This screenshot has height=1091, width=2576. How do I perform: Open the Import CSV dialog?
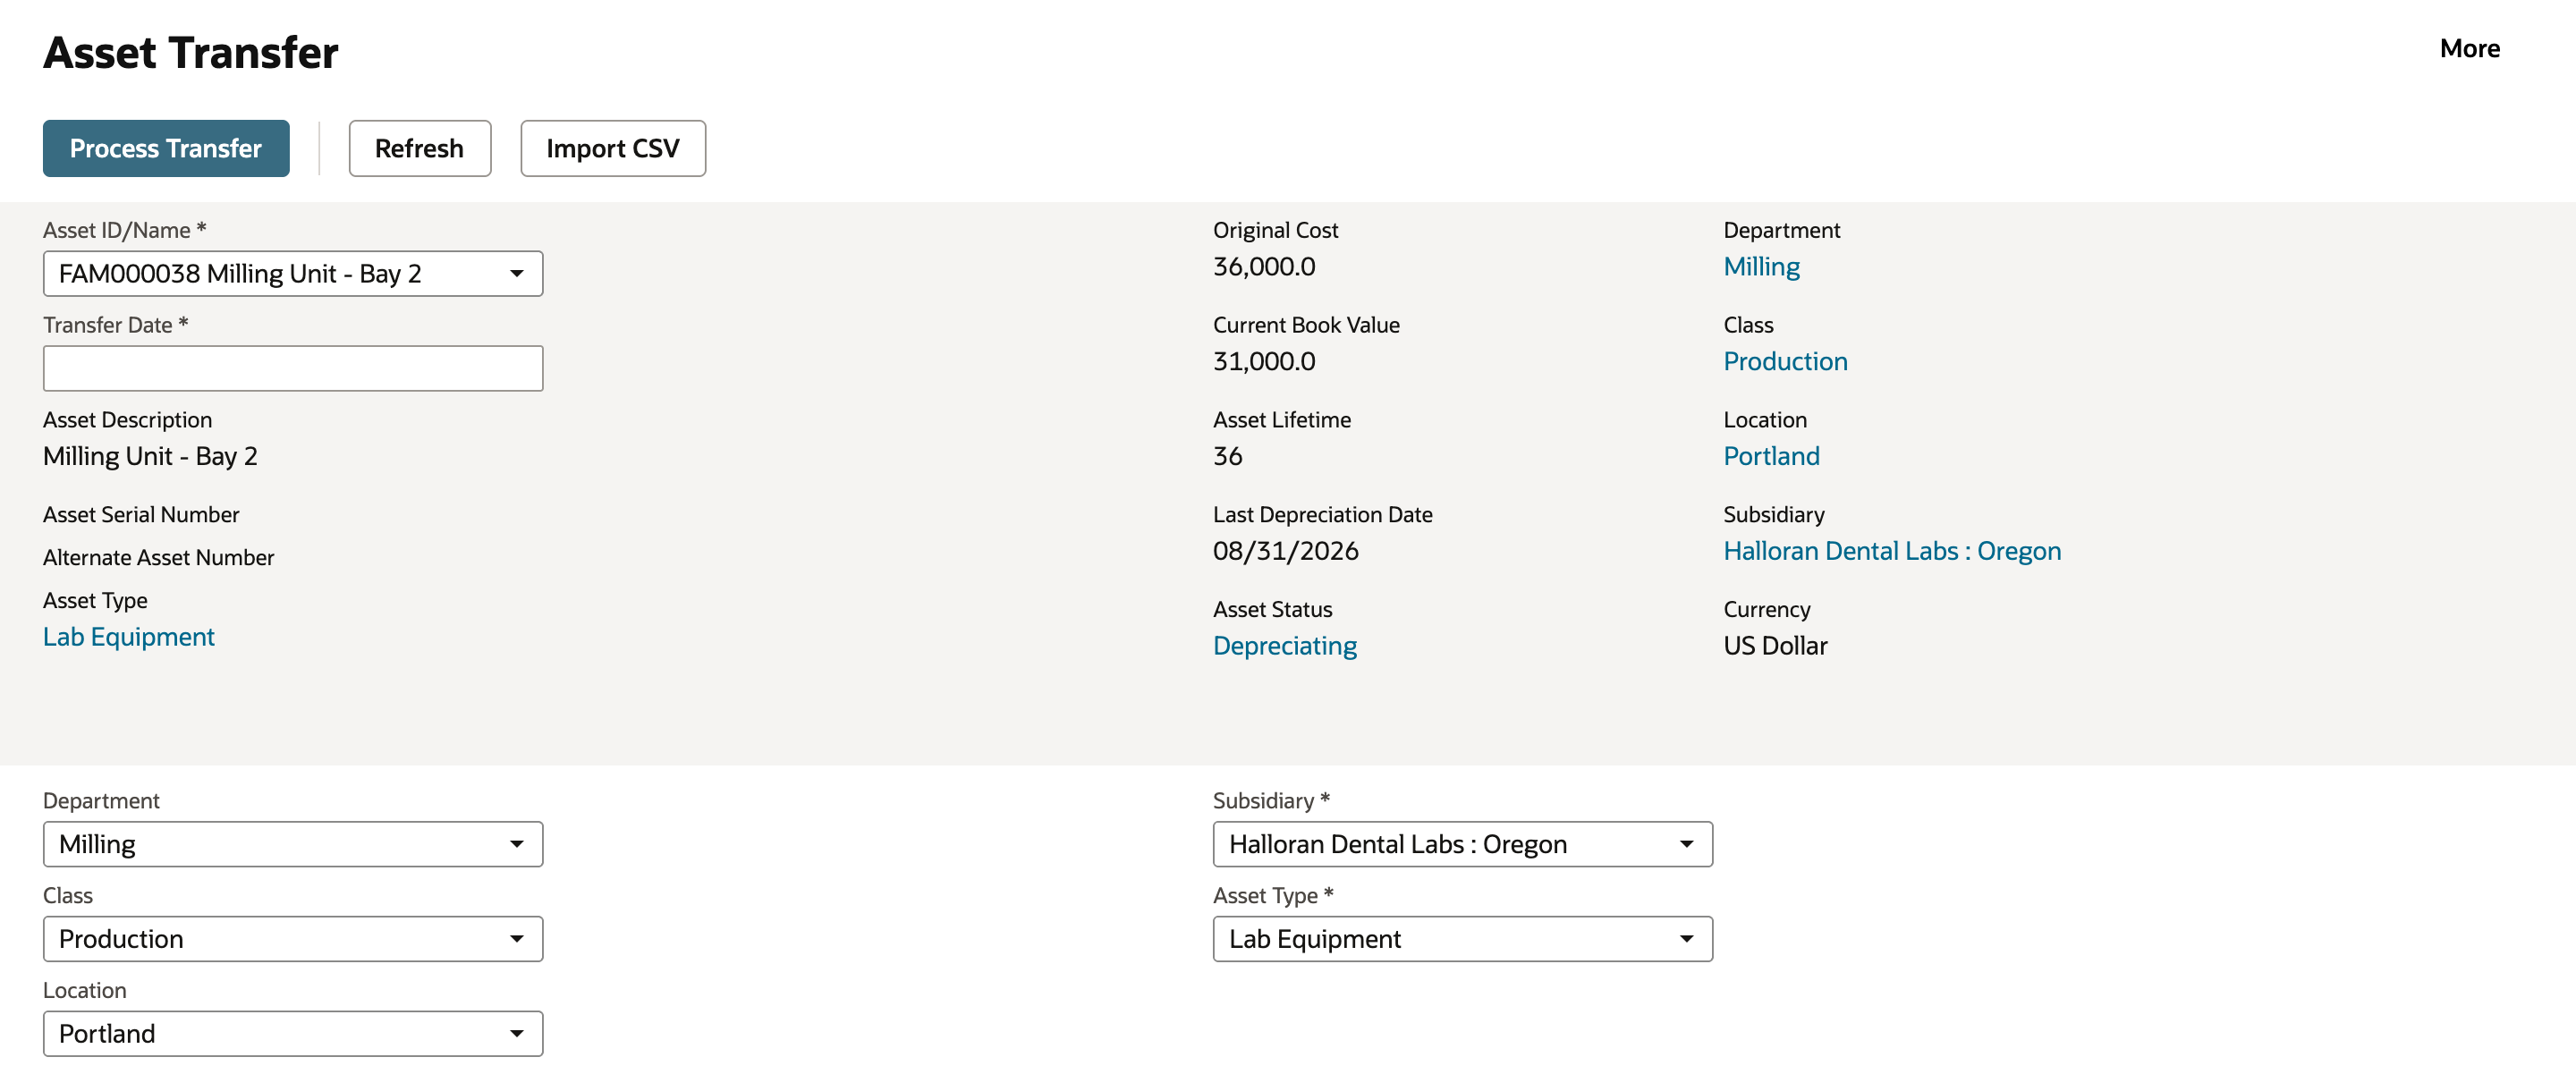pos(613,148)
